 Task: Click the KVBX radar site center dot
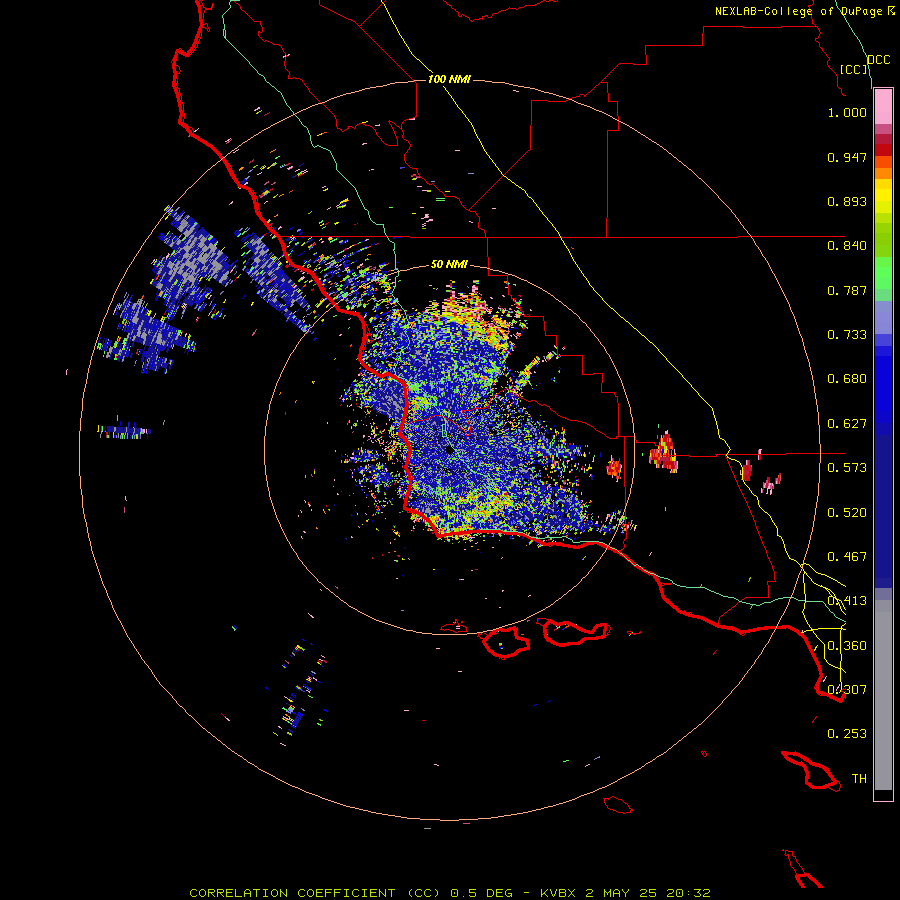coord(449,451)
